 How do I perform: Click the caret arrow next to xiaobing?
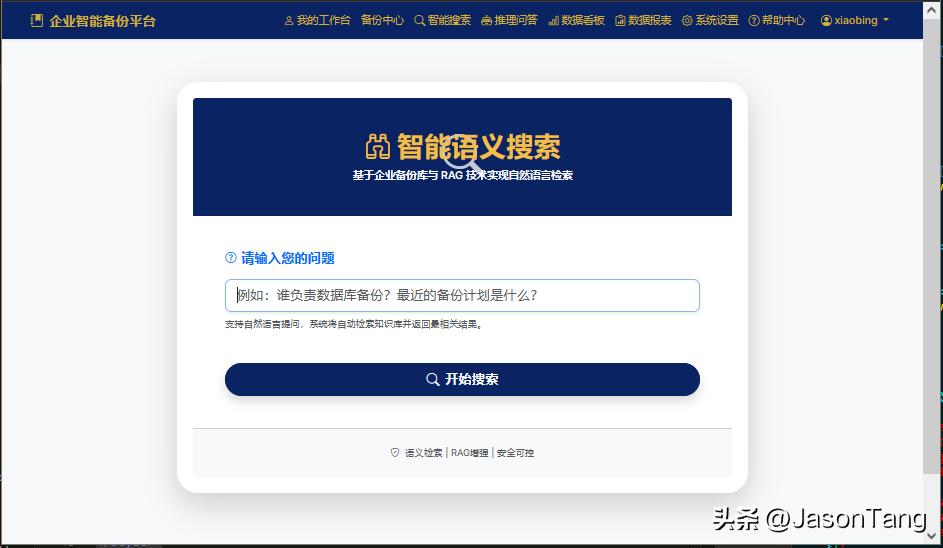885,20
